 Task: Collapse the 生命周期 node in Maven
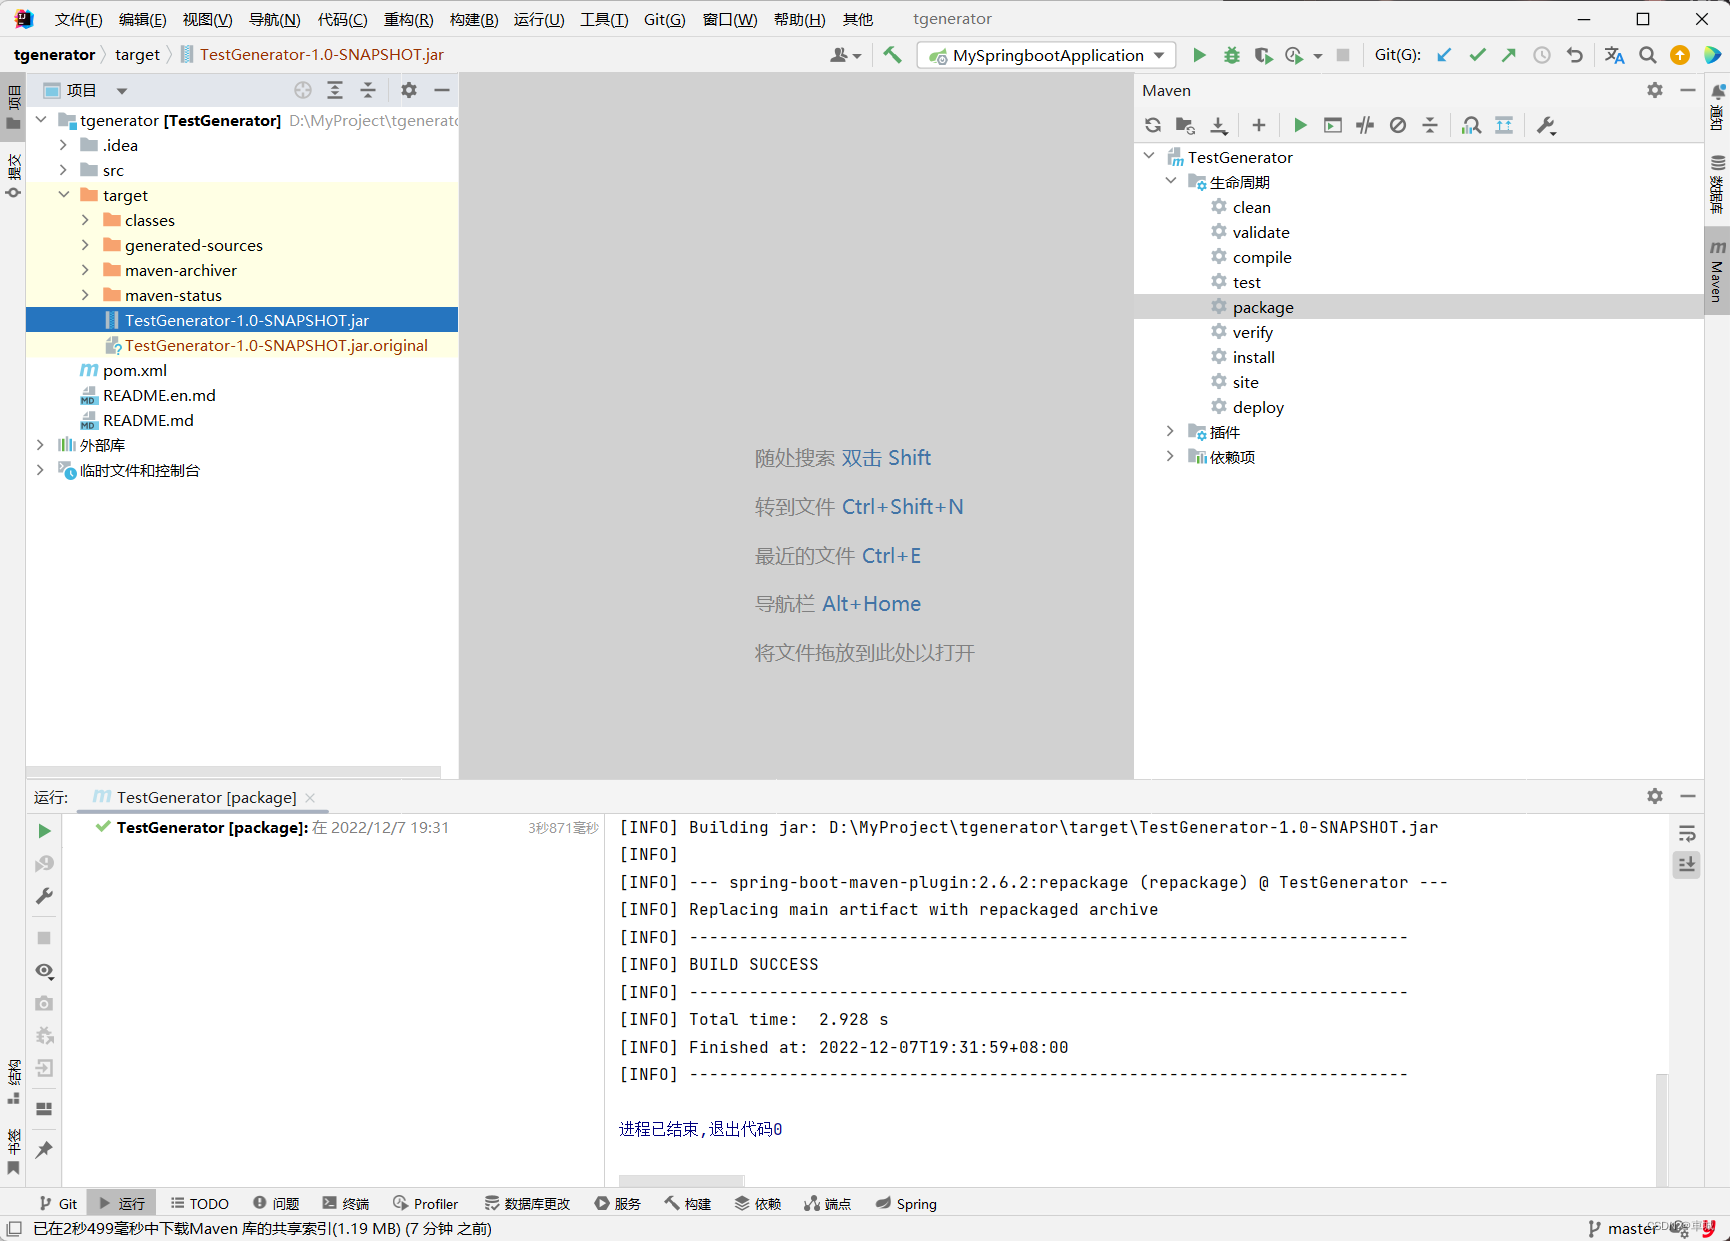1170,181
